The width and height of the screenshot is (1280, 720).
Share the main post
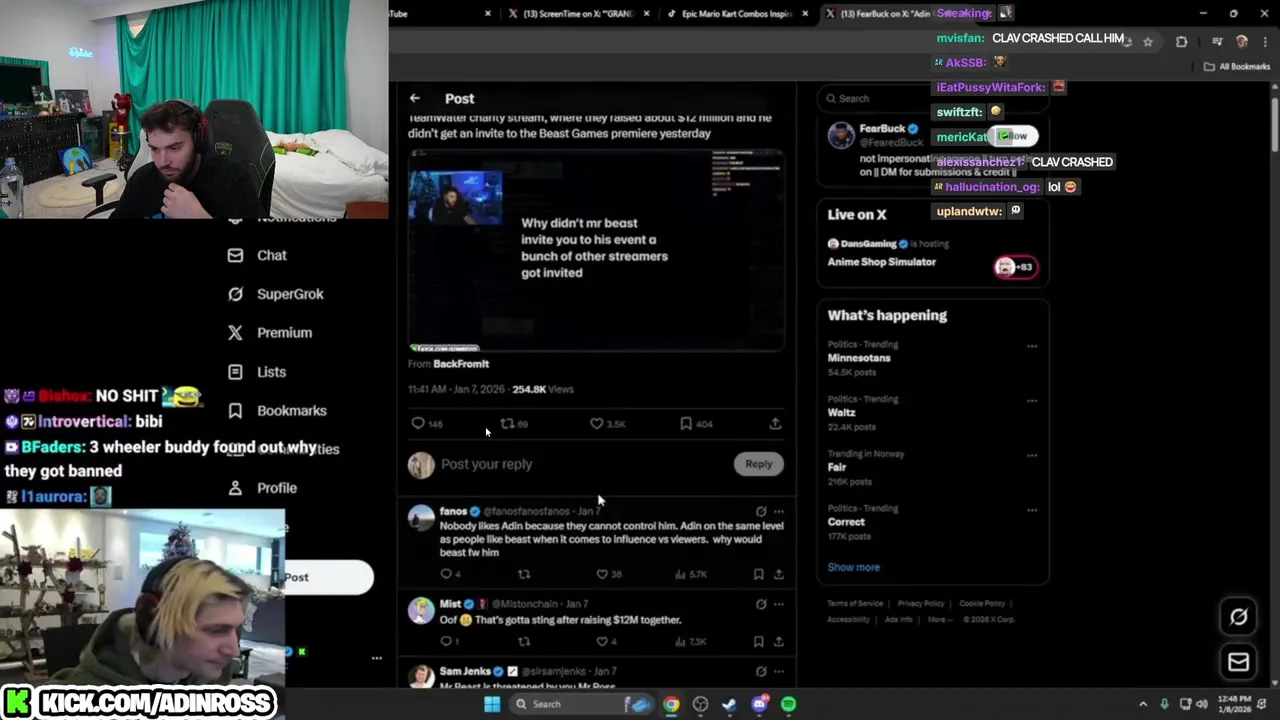(775, 424)
